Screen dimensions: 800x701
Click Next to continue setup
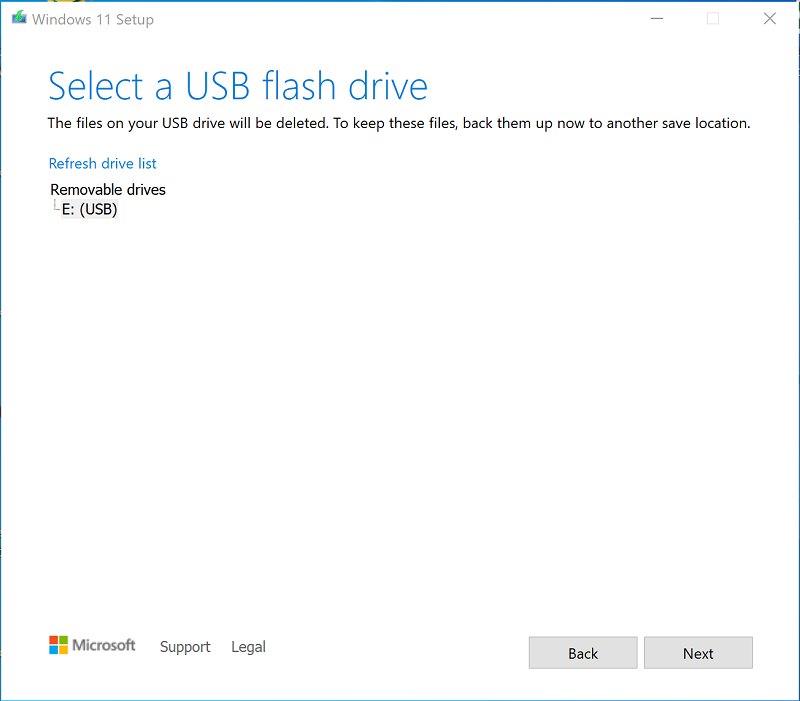[698, 652]
